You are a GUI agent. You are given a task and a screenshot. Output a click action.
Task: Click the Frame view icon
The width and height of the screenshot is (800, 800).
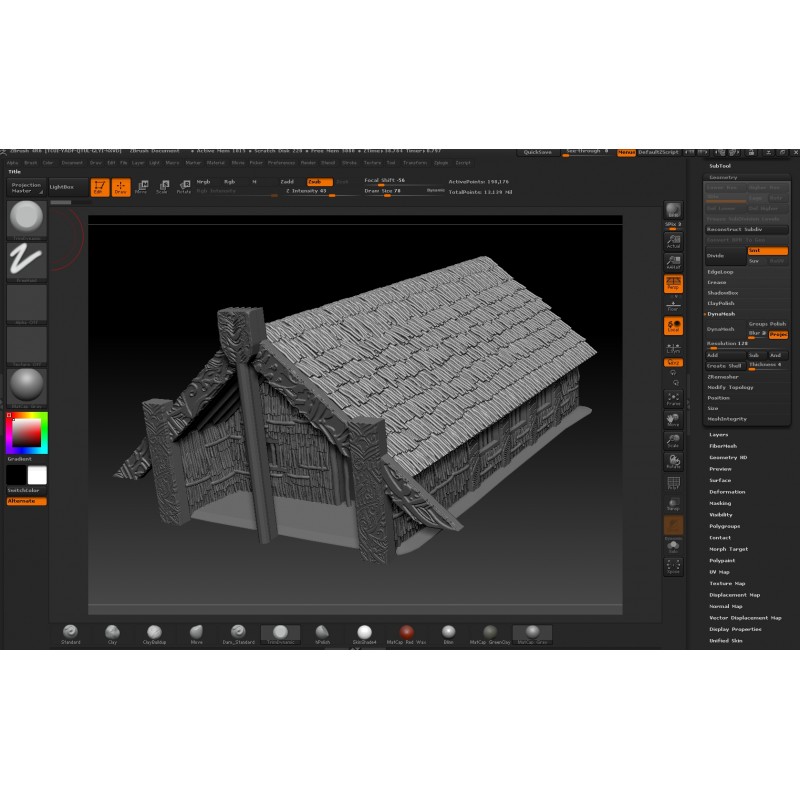point(674,397)
